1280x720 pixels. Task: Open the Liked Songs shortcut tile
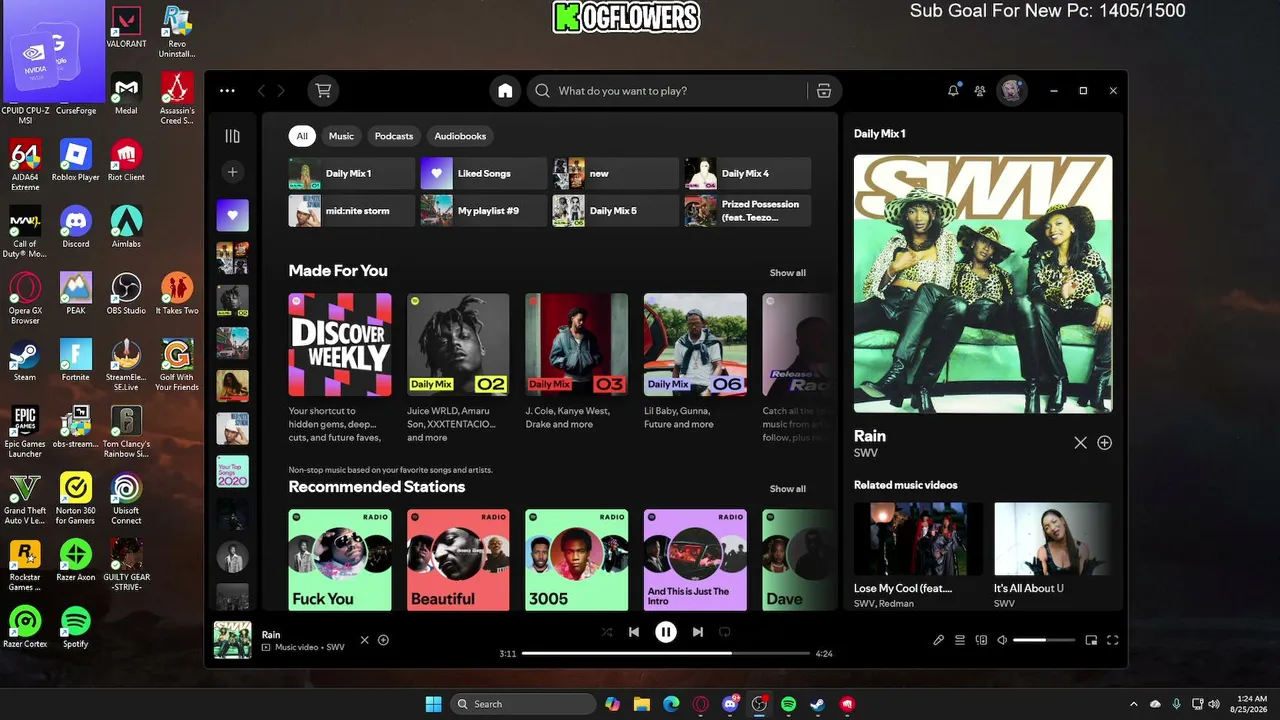[x=484, y=173]
